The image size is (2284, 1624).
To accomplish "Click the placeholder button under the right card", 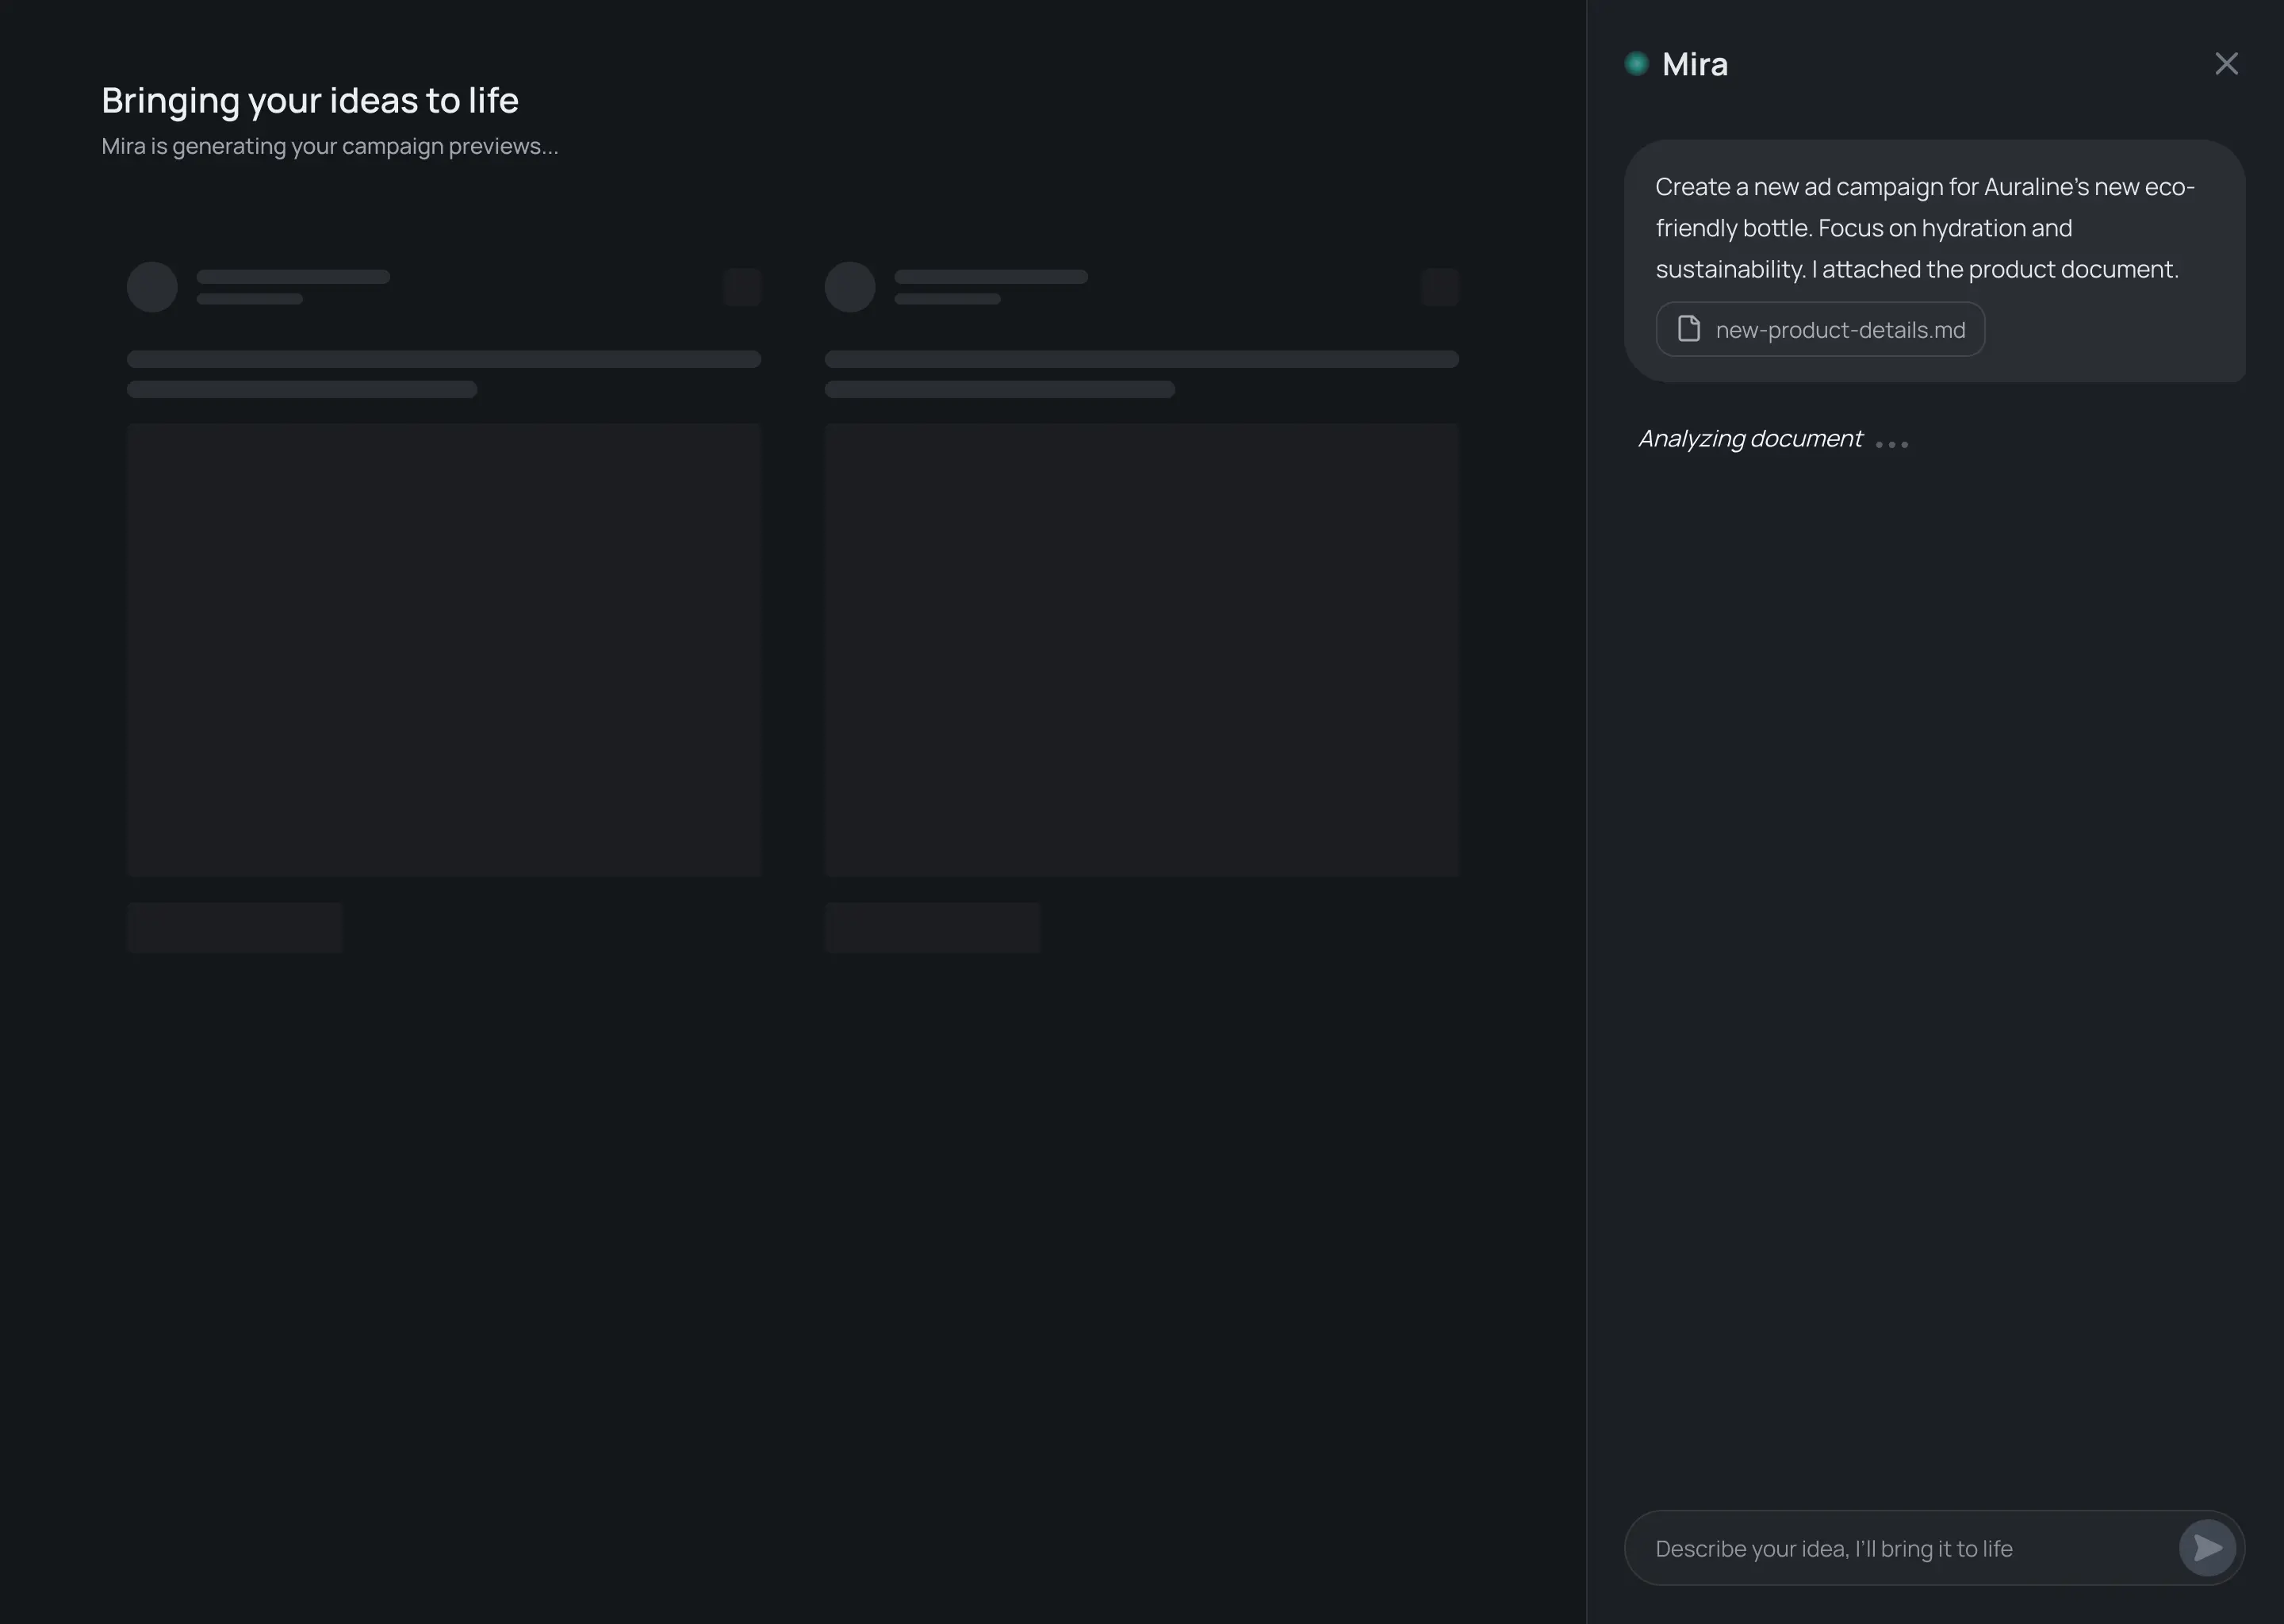I will [x=931, y=926].
